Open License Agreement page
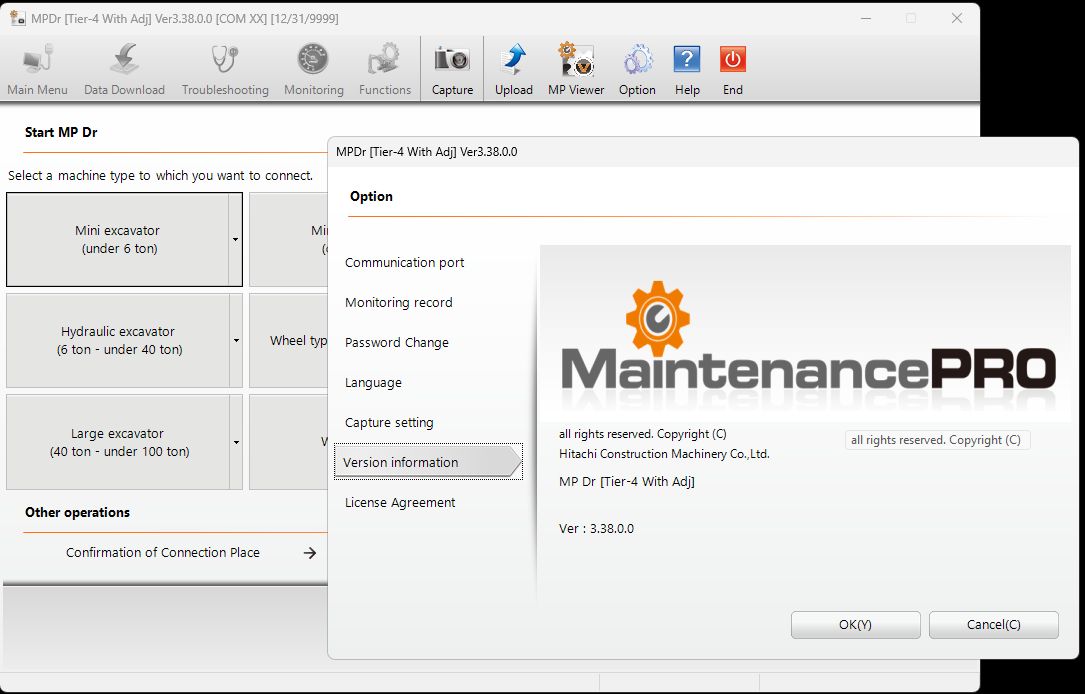Image resolution: width=1085 pixels, height=694 pixels. [400, 502]
